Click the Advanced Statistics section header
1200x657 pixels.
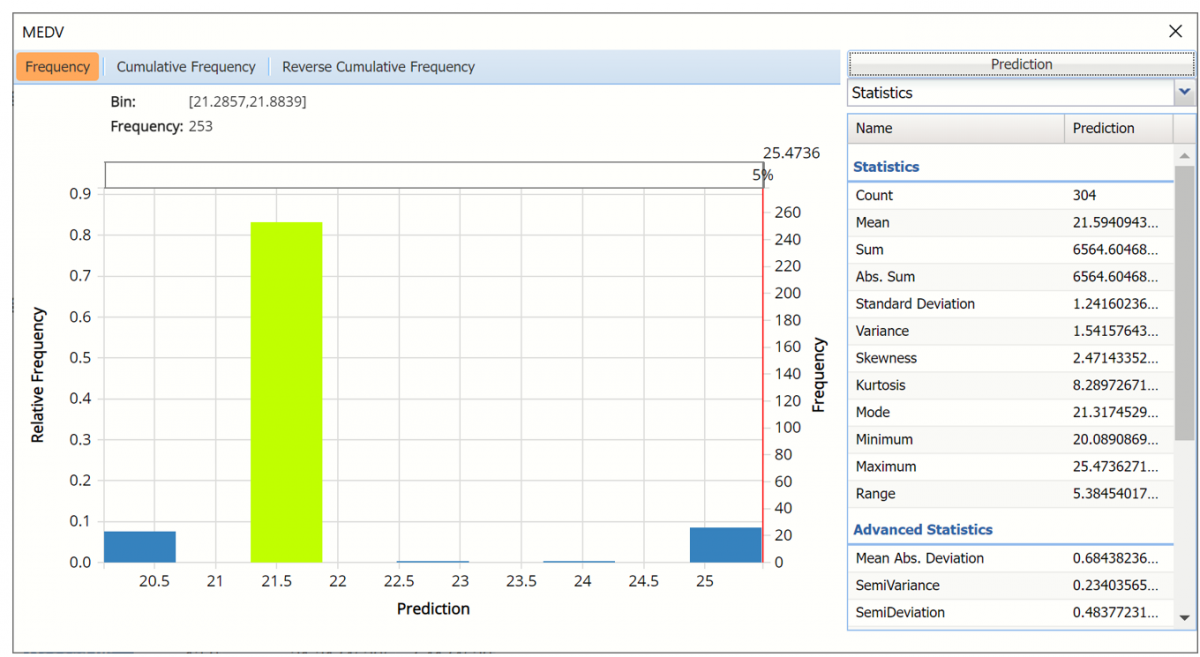923,529
